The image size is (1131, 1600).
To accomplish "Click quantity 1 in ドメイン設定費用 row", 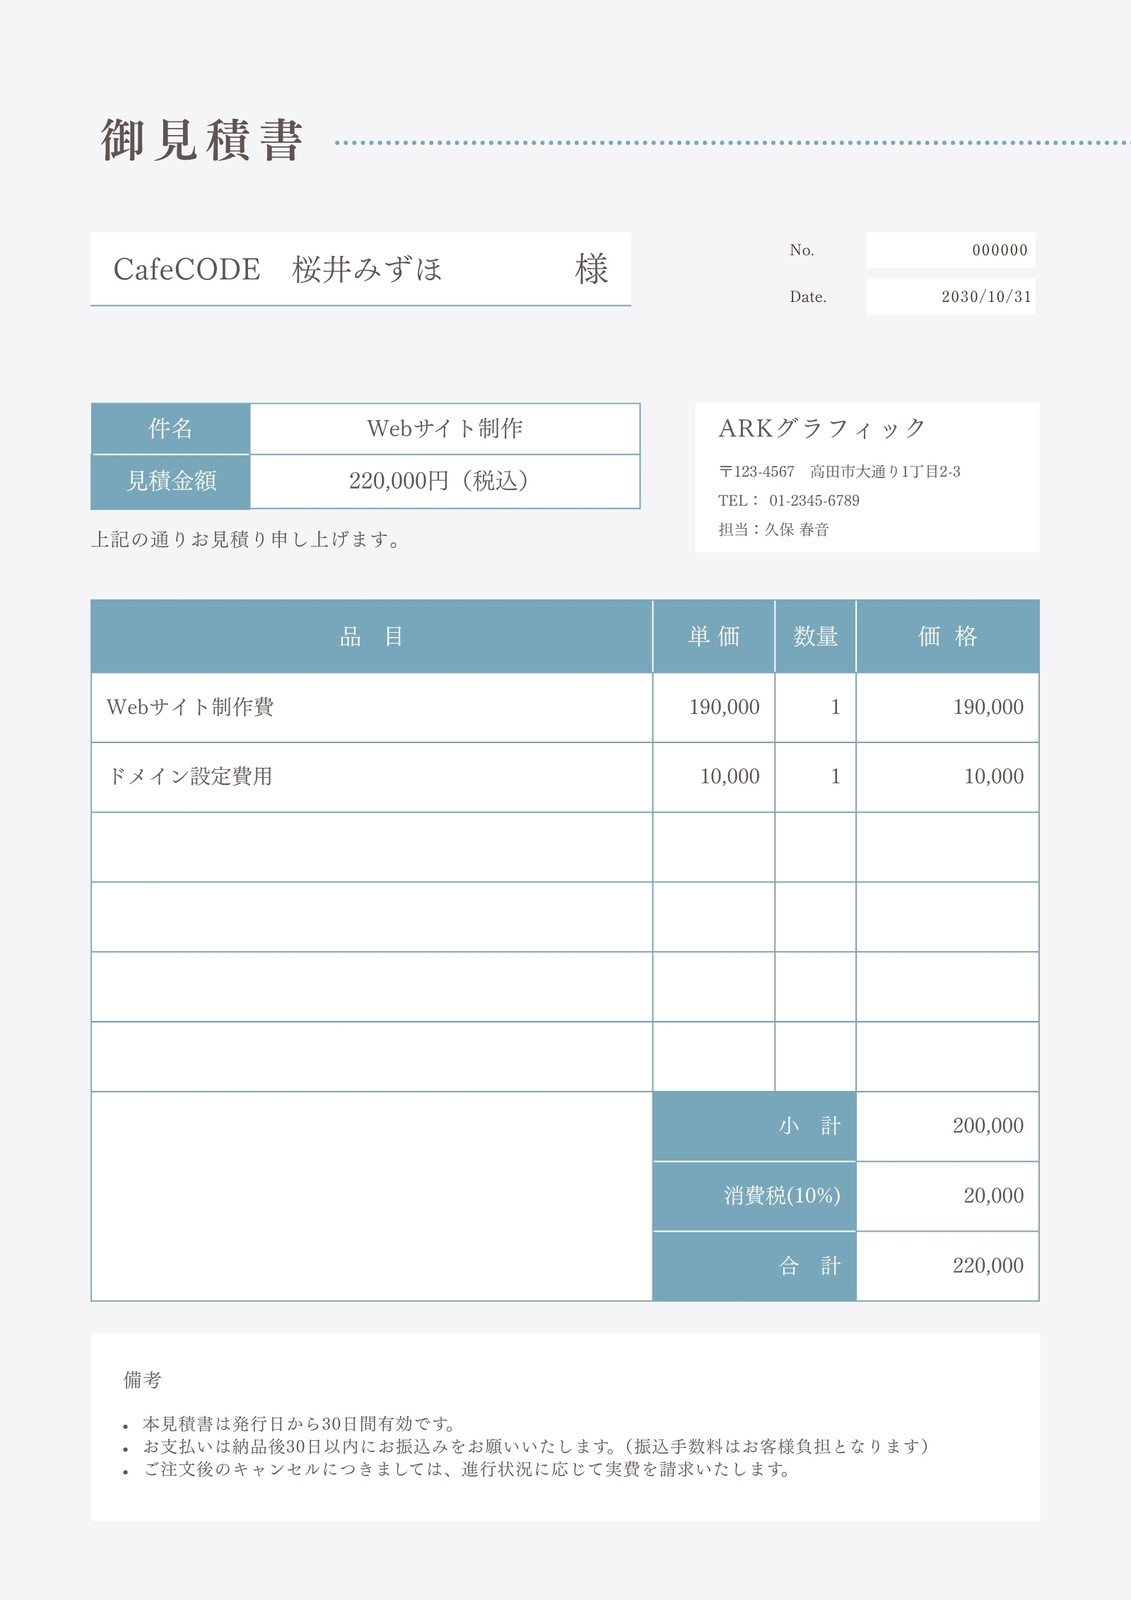I will [815, 777].
